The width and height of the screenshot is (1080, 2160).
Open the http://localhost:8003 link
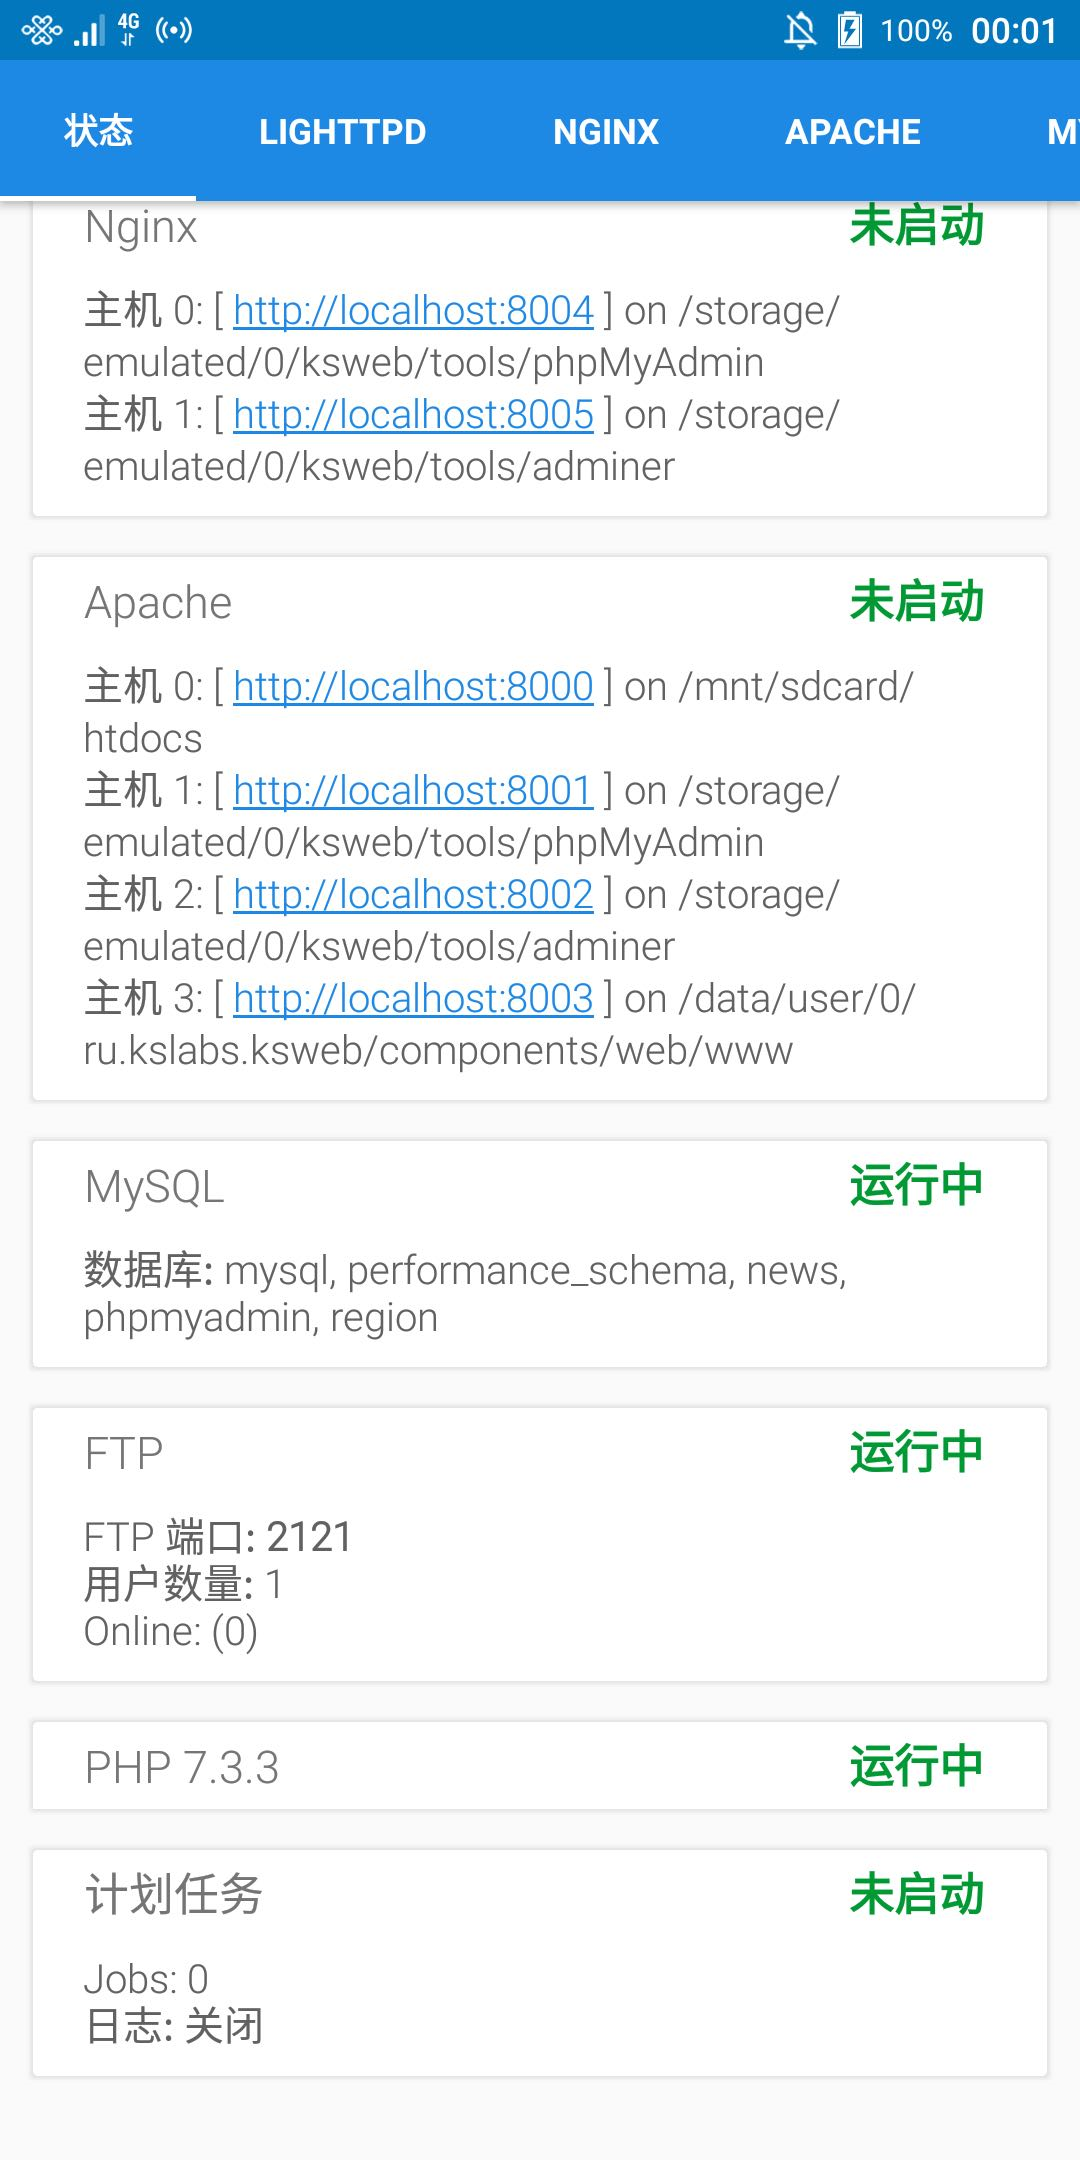(413, 999)
